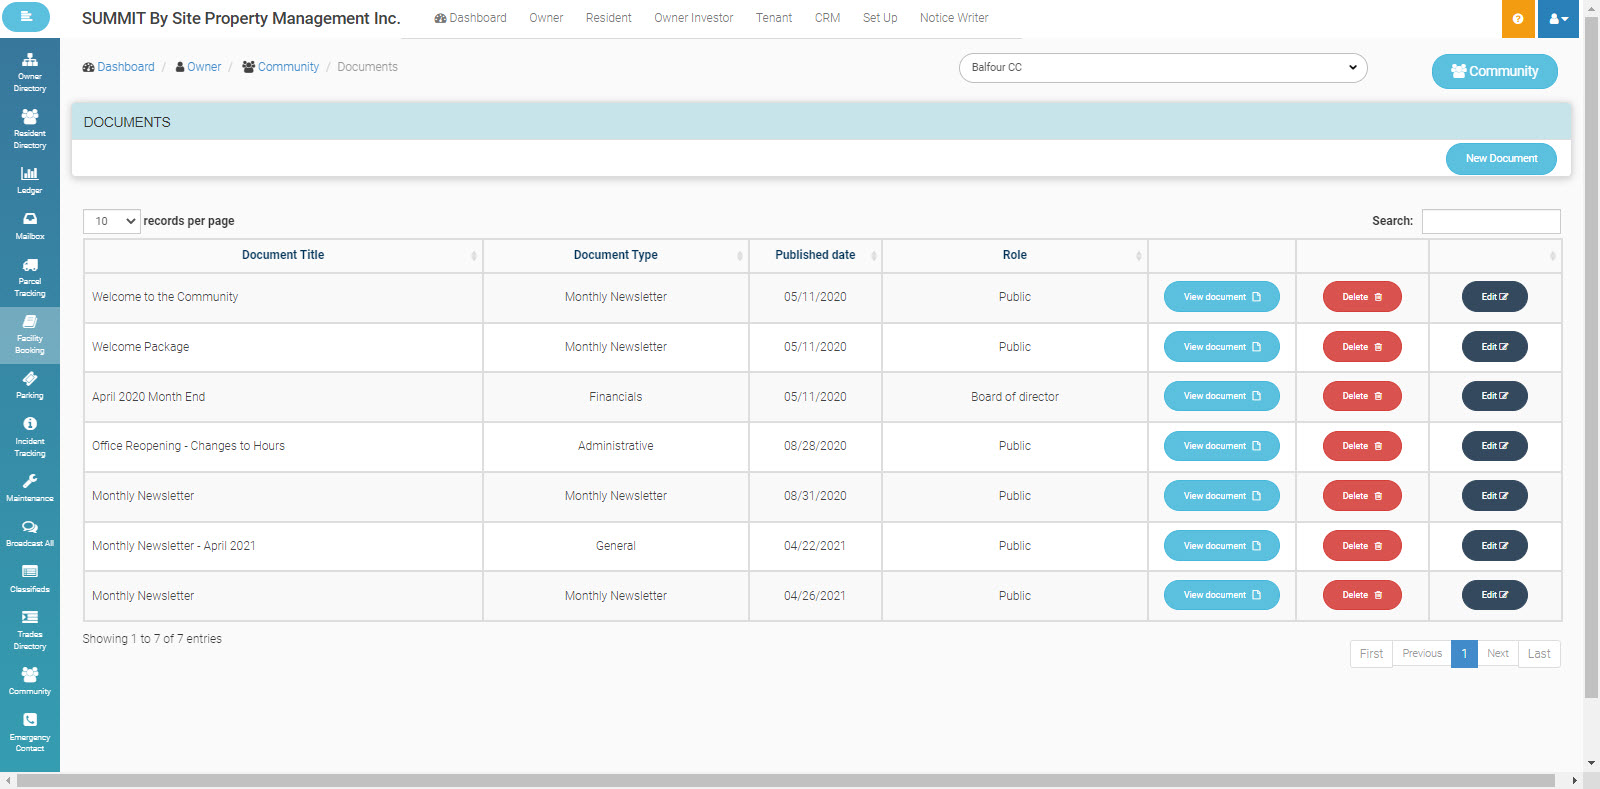View document for Welcome to the Community
Viewport: 1600px width, 789px height.
pos(1221,297)
